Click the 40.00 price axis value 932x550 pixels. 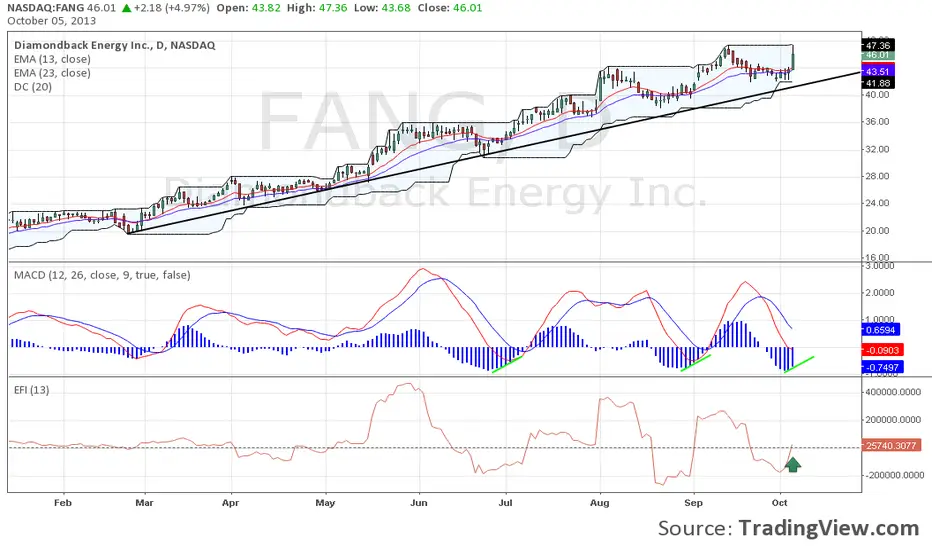[x=877, y=95]
